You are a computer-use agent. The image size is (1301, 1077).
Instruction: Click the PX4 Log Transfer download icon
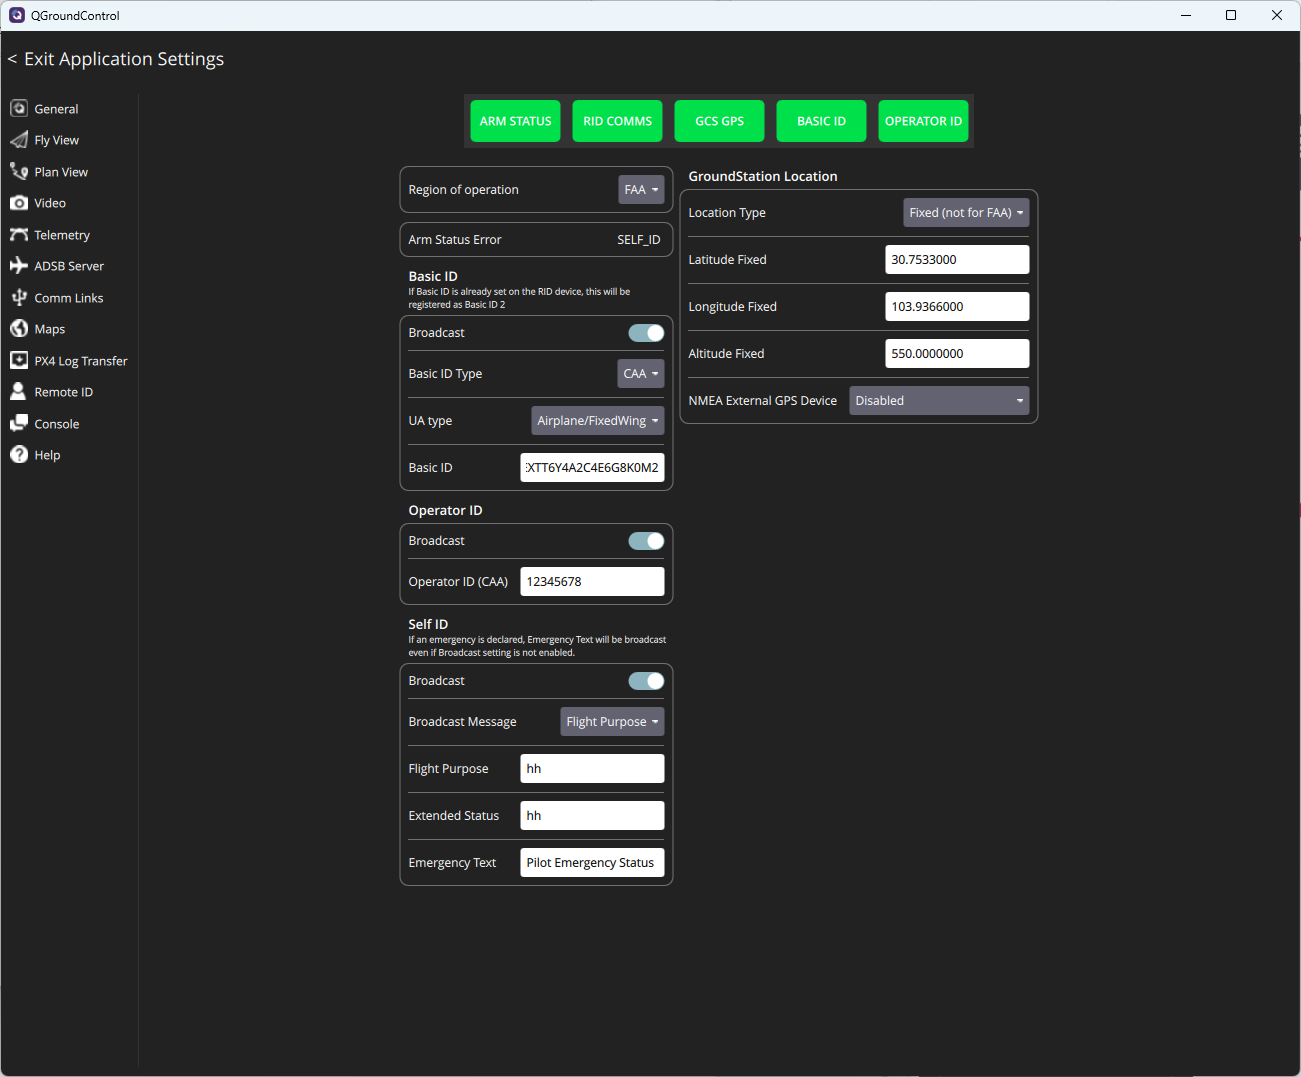[19, 360]
